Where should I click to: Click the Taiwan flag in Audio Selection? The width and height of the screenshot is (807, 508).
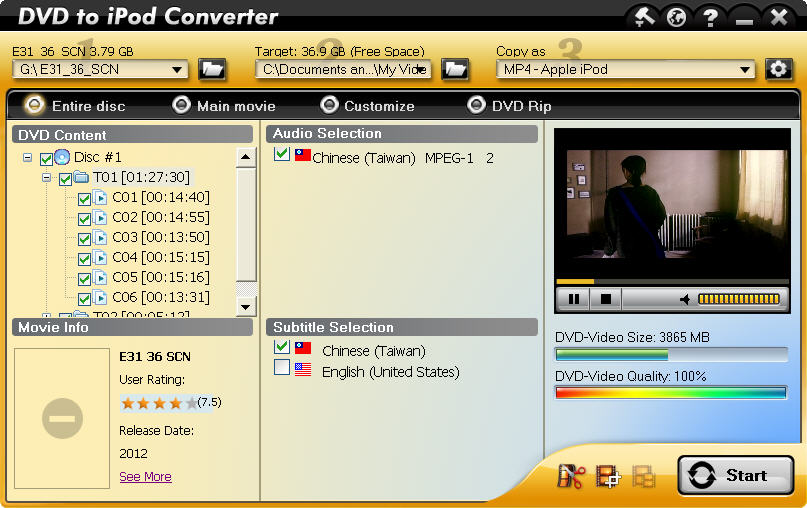(x=303, y=154)
